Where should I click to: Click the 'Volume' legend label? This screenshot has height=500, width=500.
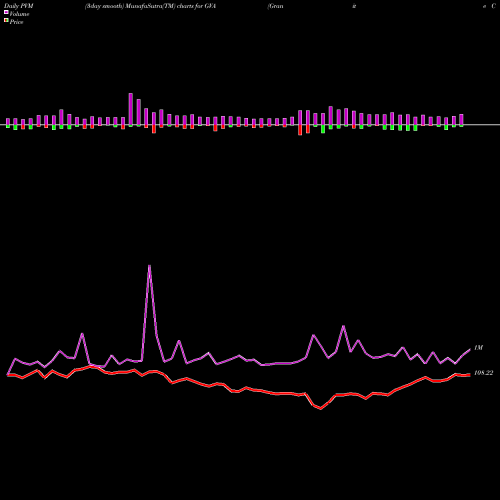19,14
